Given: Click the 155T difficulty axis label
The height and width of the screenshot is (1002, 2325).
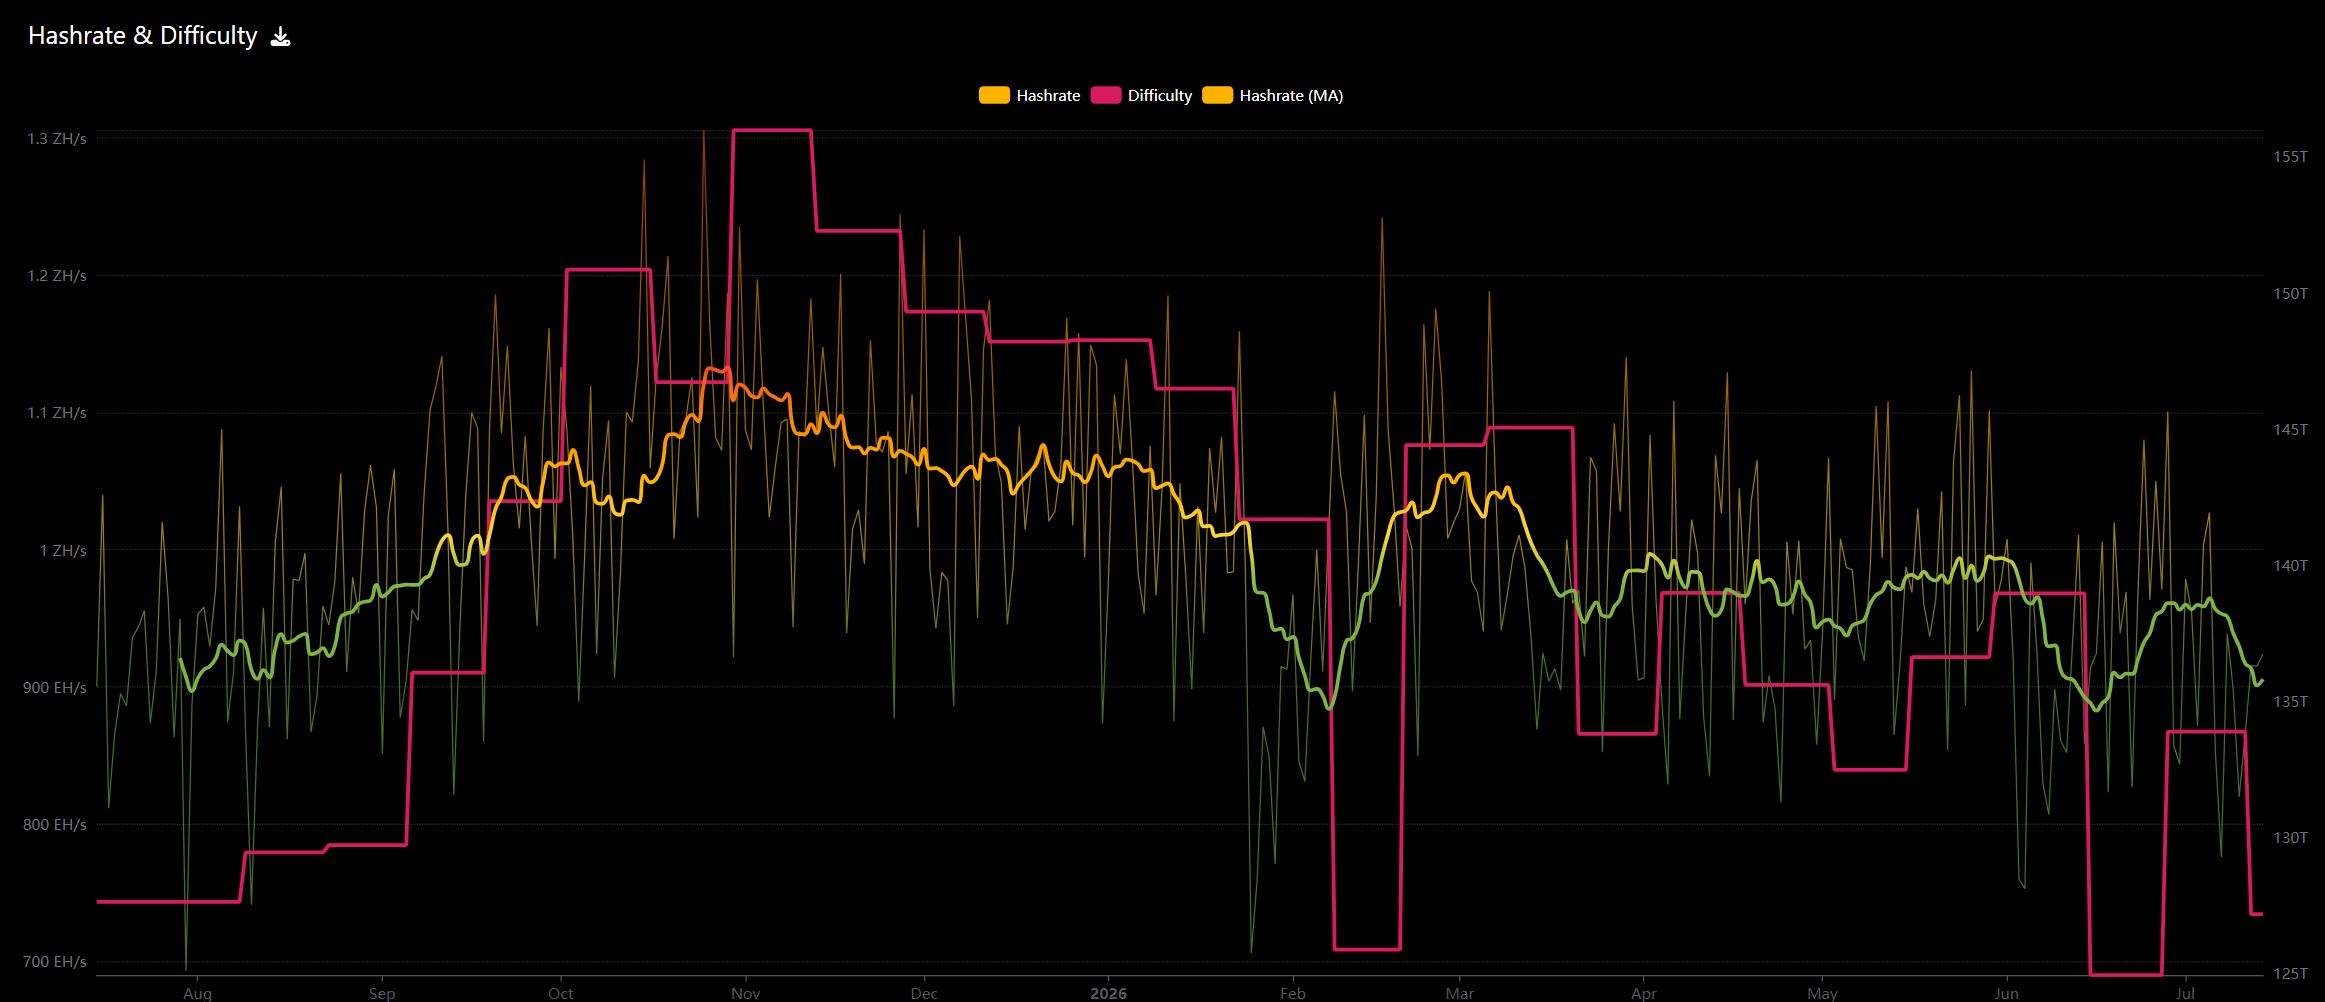Looking at the screenshot, I should (x=2290, y=157).
